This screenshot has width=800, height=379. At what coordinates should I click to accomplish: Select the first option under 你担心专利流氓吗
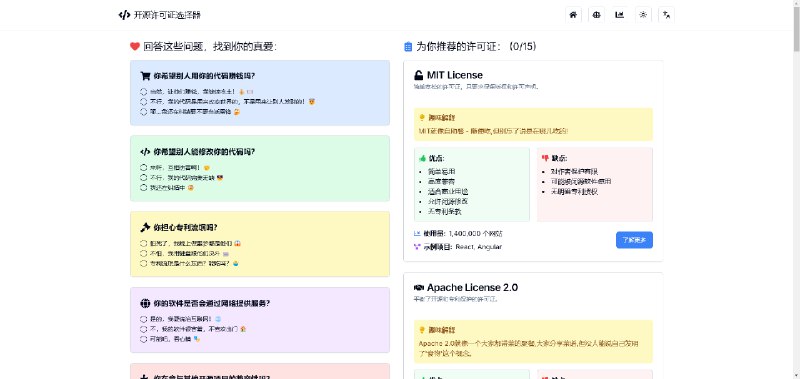143,243
